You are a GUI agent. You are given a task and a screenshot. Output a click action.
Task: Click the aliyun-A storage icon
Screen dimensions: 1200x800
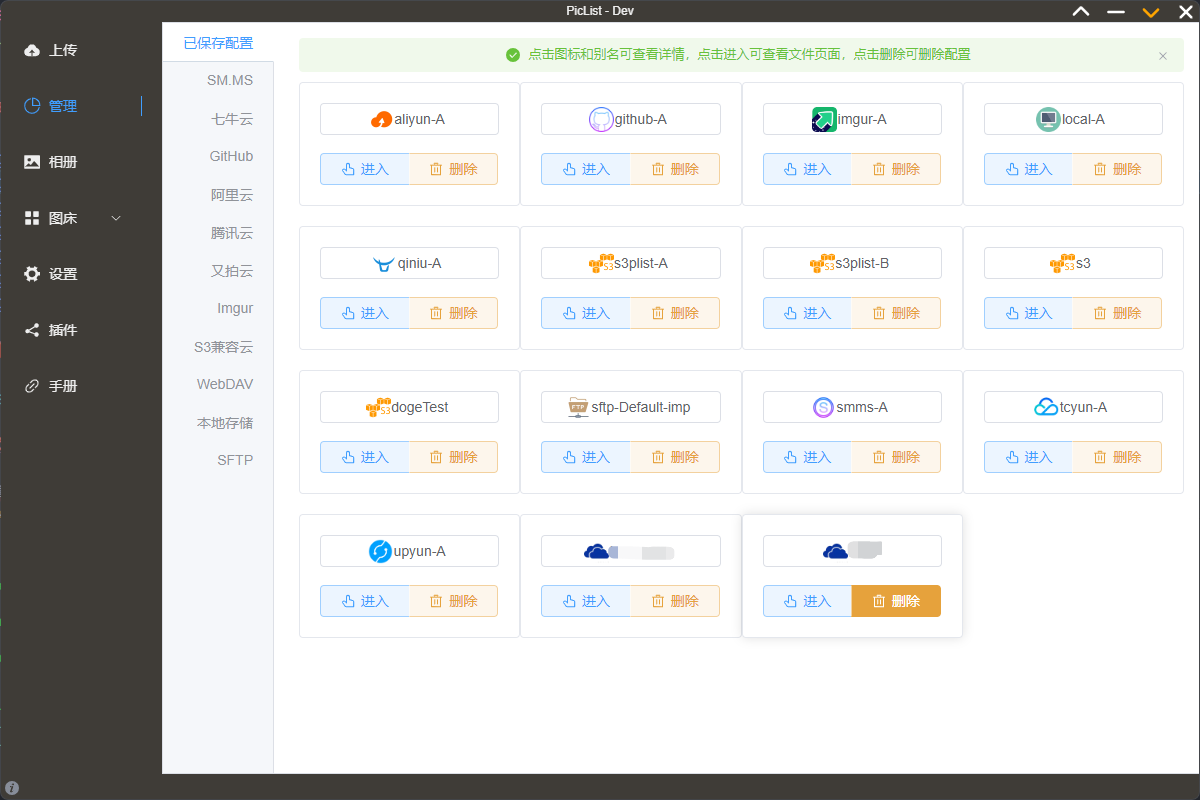pos(381,118)
